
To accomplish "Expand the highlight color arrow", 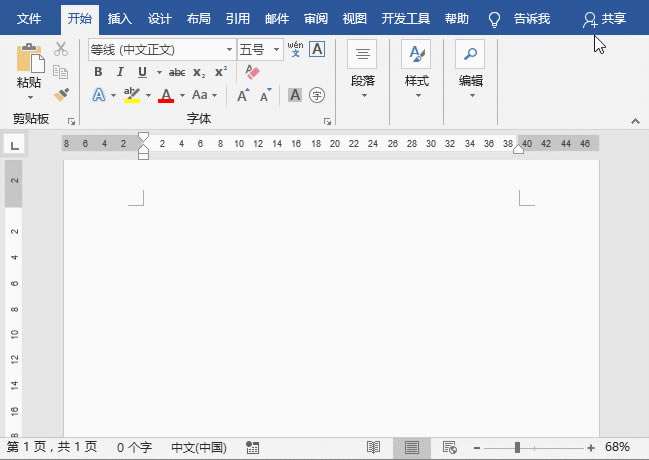I will point(148,96).
